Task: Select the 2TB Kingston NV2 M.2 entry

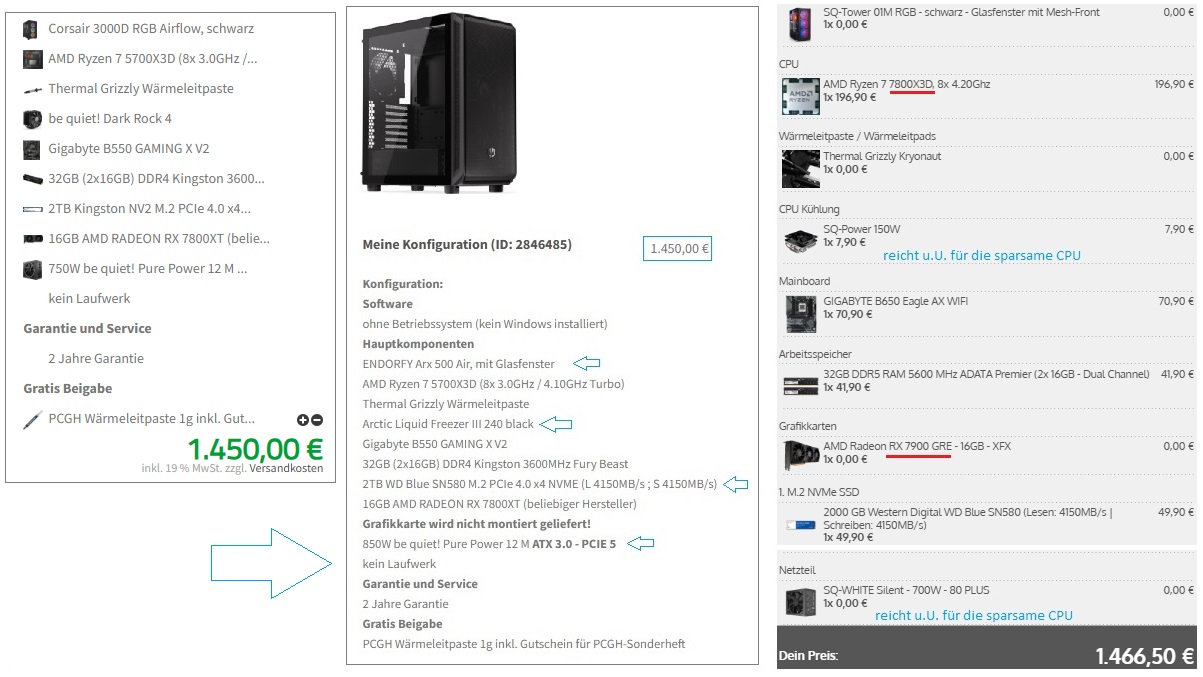Action: coord(150,209)
